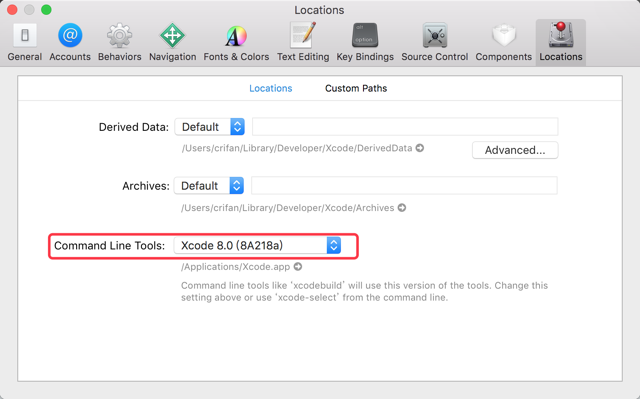640x399 pixels.
Task: Select the Locations toolbar pane
Action: tap(561, 42)
